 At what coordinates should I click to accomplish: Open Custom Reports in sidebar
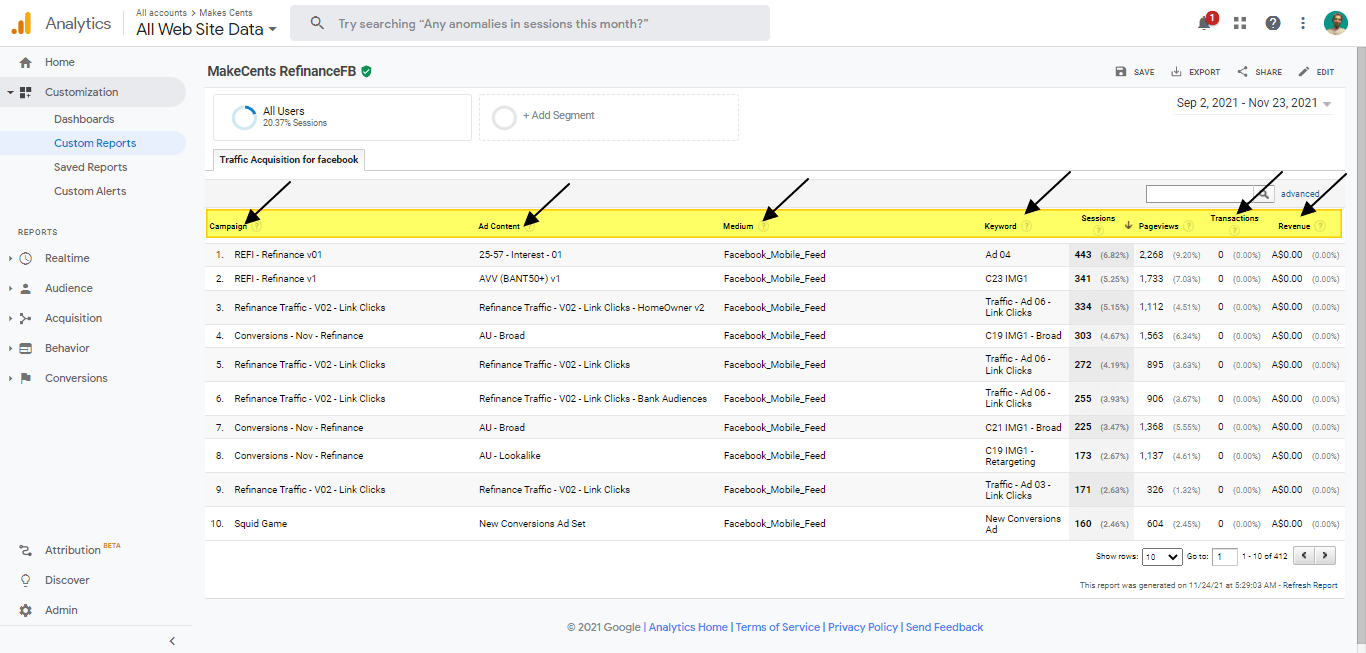[x=95, y=143]
